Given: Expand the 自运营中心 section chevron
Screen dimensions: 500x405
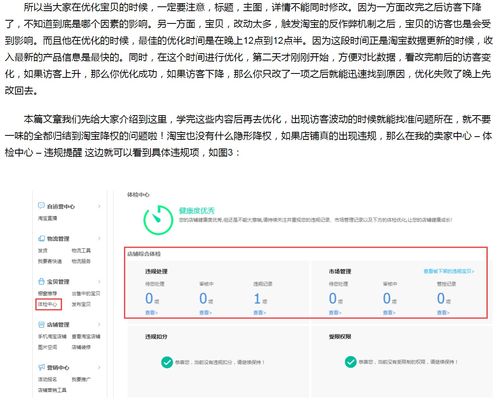Looking at the screenshot, I should 99,206.
